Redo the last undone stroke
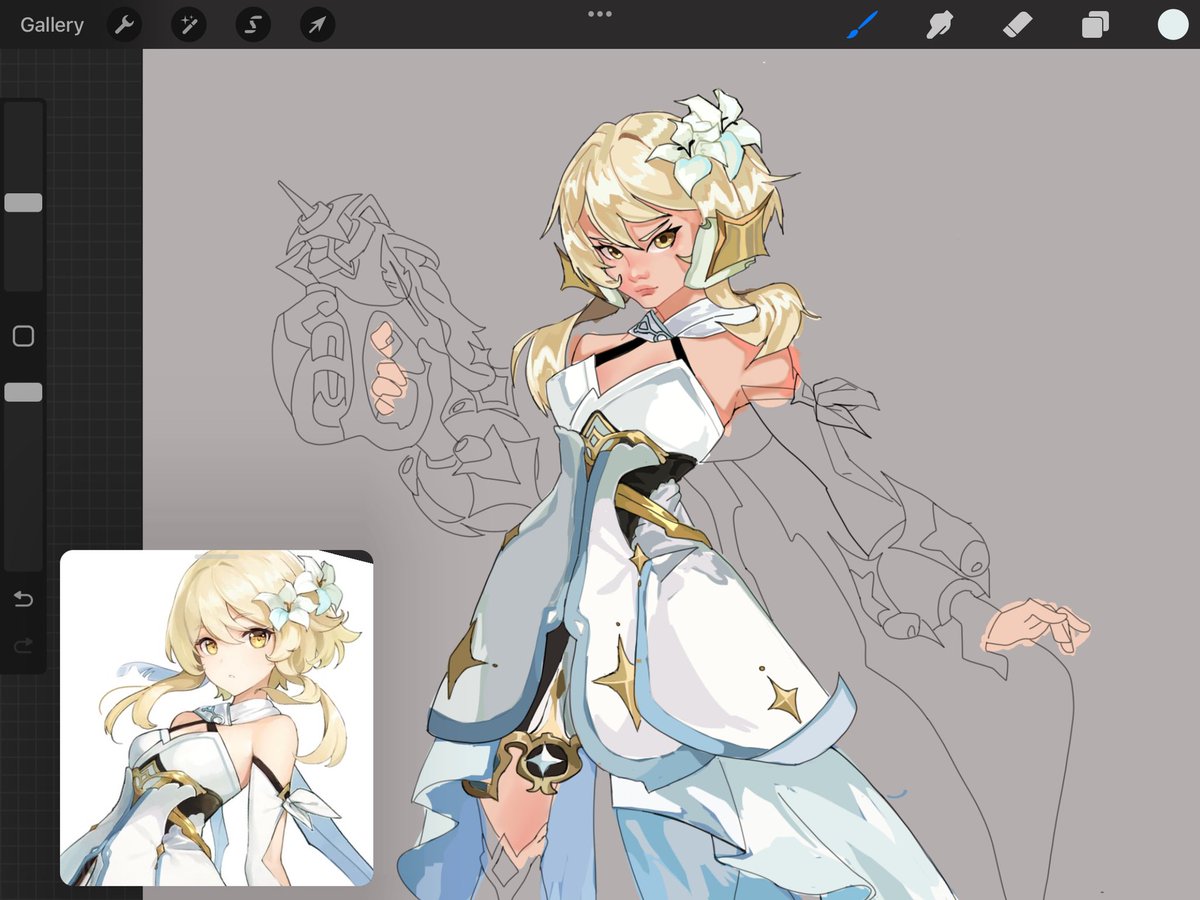 (x=23, y=647)
